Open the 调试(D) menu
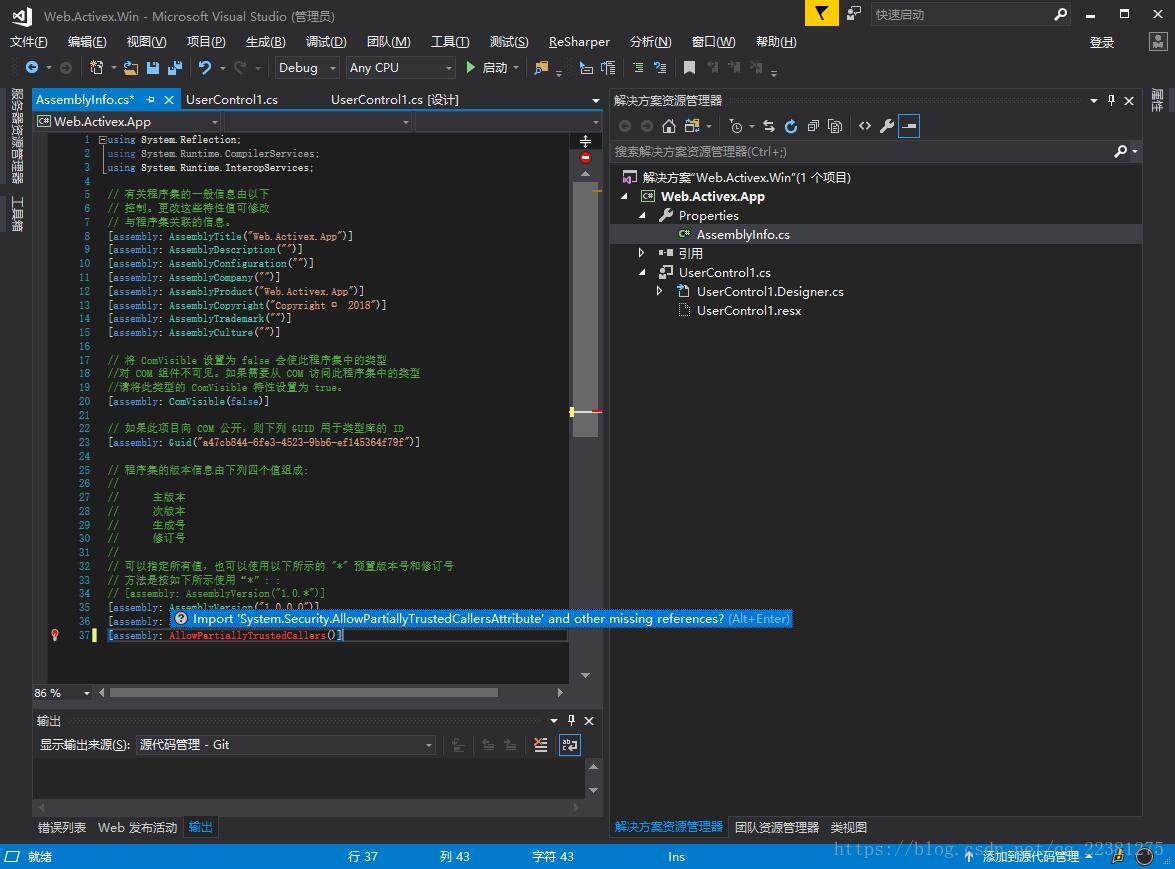1175x869 pixels. 326,42
